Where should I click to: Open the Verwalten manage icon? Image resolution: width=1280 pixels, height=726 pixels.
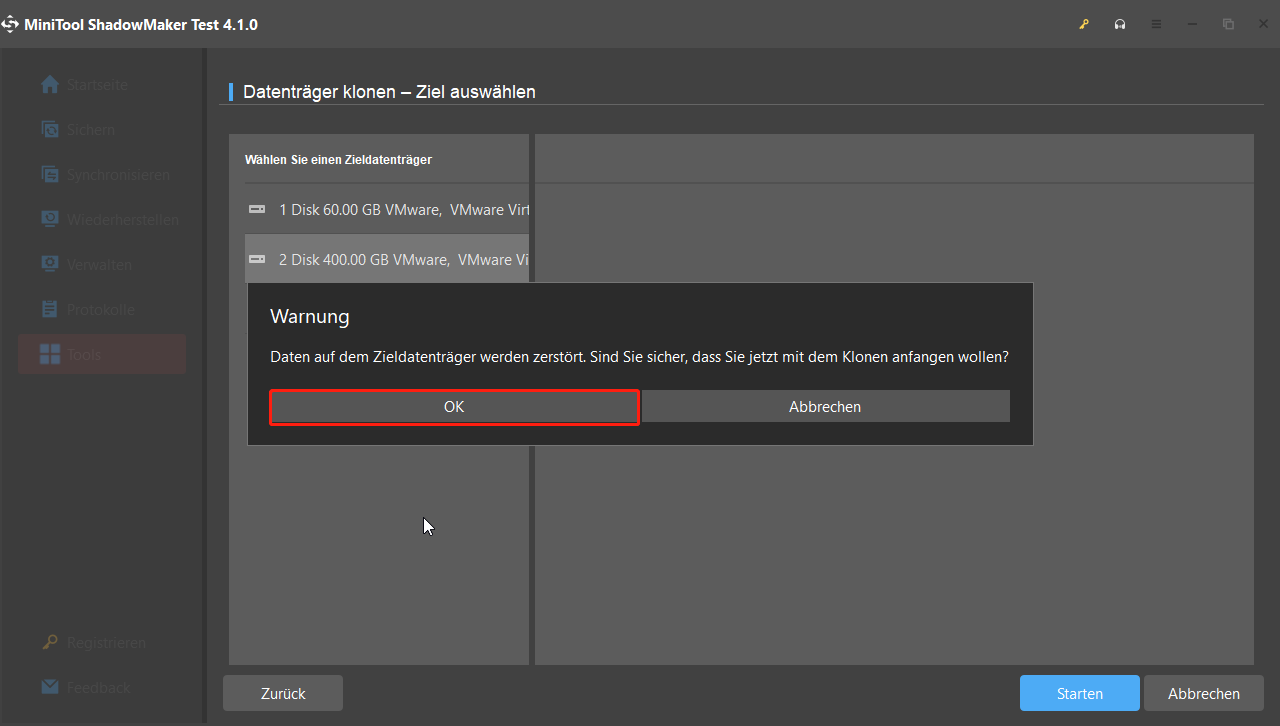click(x=49, y=265)
